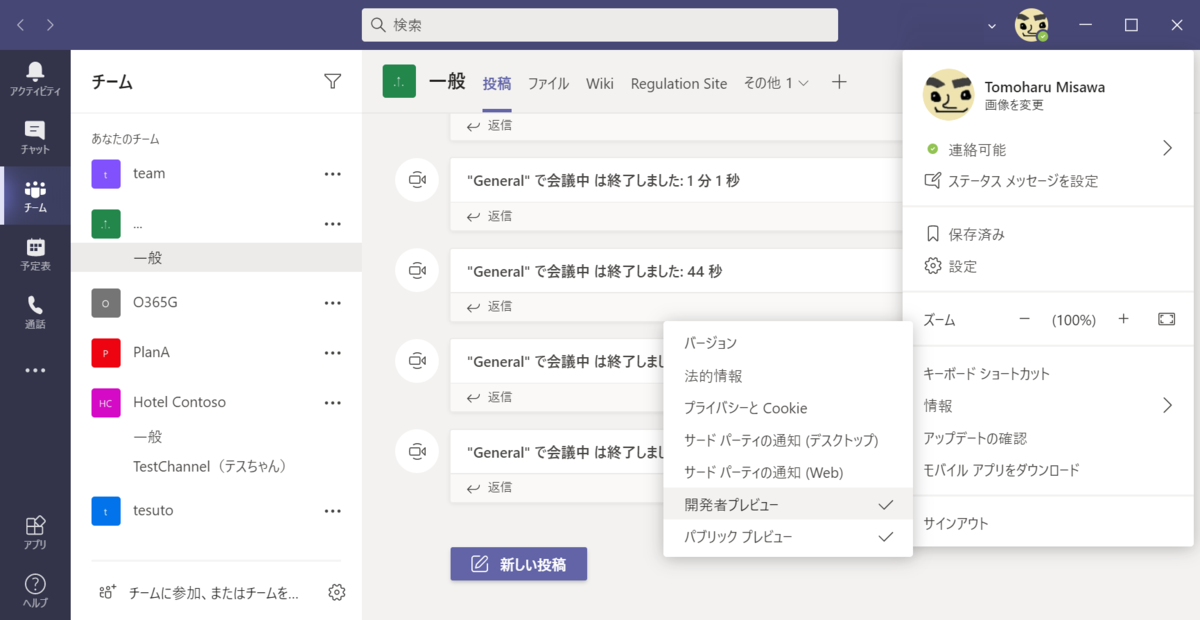Viewport: 1200px width, 620px height.
Task: Select the O365G team
Action: click(156, 302)
